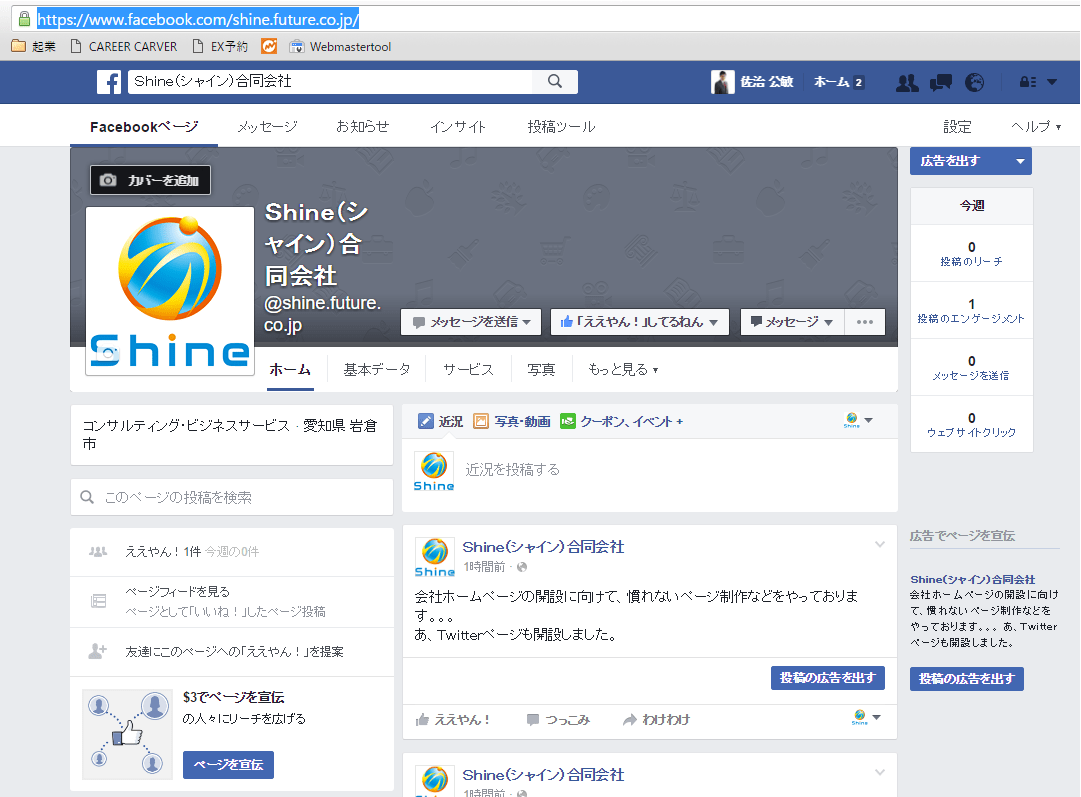Click the このページの投稿を検索 search field

(232, 497)
